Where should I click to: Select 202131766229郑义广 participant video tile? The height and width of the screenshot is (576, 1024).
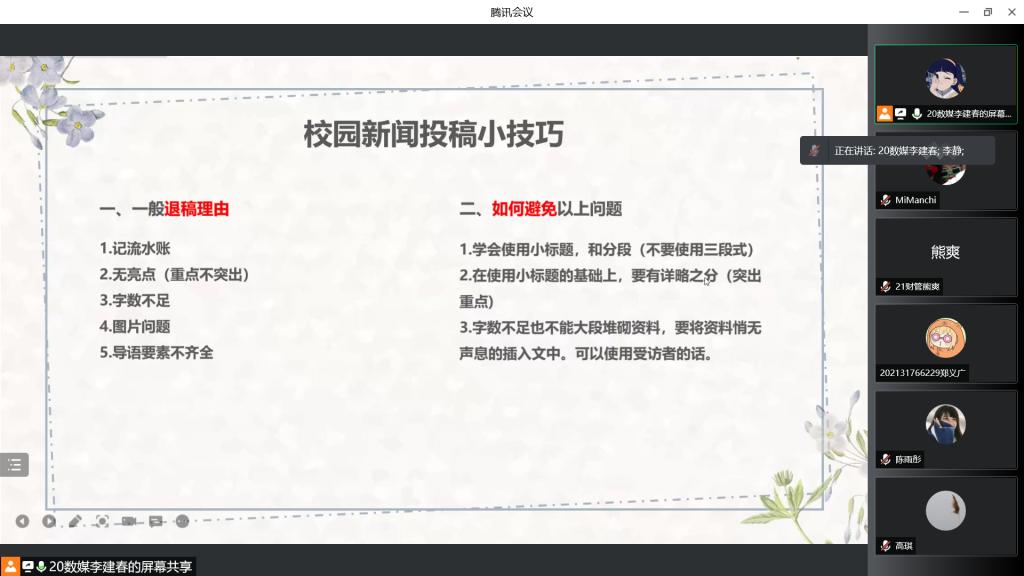click(x=945, y=338)
